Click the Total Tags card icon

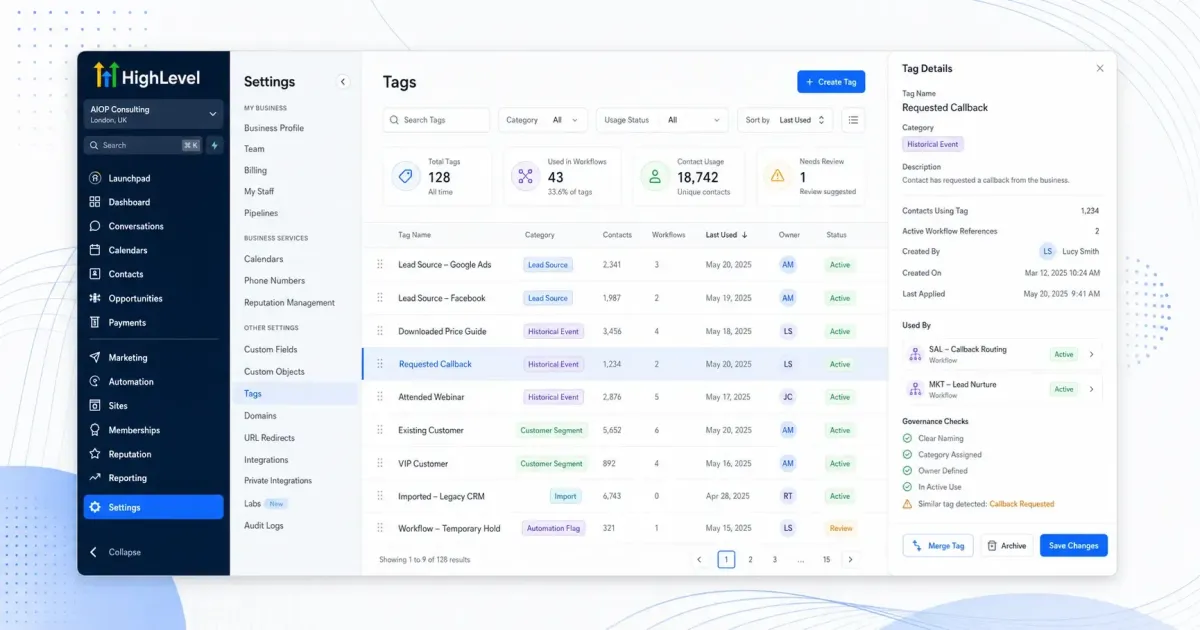point(405,176)
